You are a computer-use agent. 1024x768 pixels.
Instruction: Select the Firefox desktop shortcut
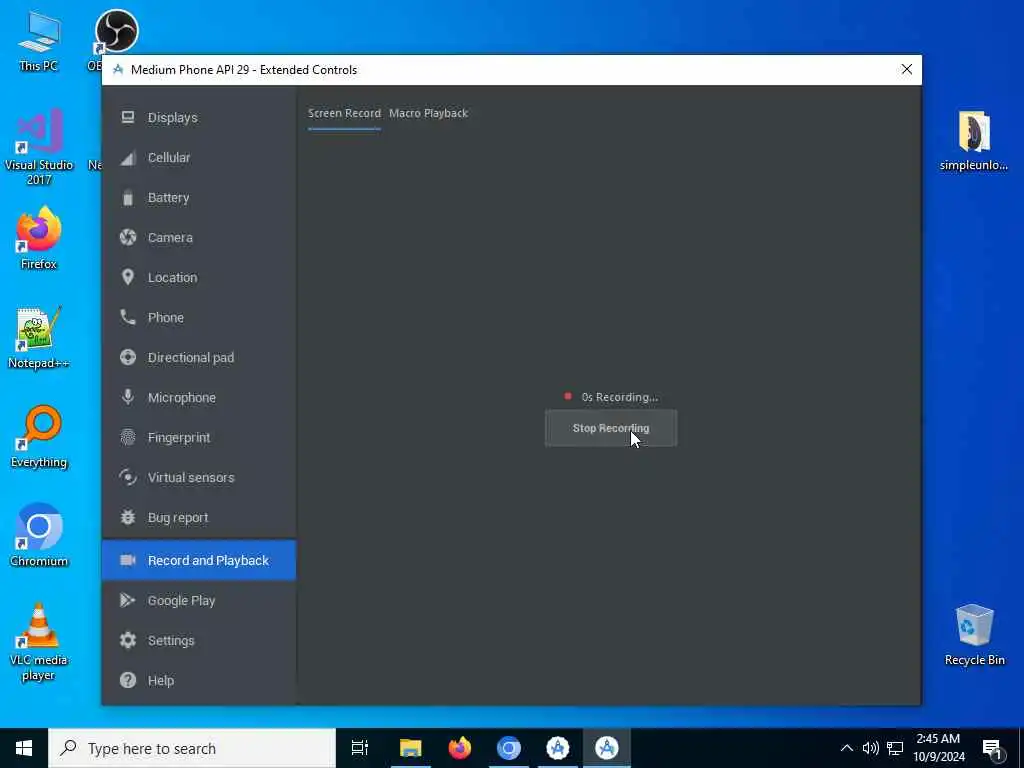[39, 238]
